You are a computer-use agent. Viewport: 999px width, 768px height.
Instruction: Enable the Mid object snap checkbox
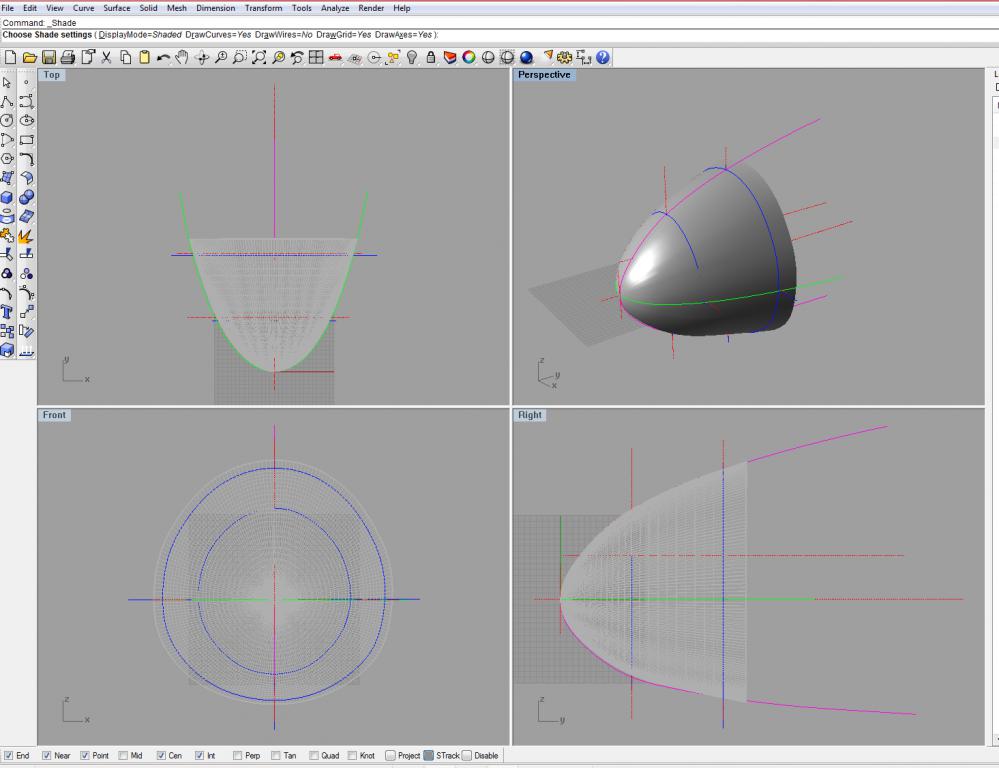(x=122, y=756)
